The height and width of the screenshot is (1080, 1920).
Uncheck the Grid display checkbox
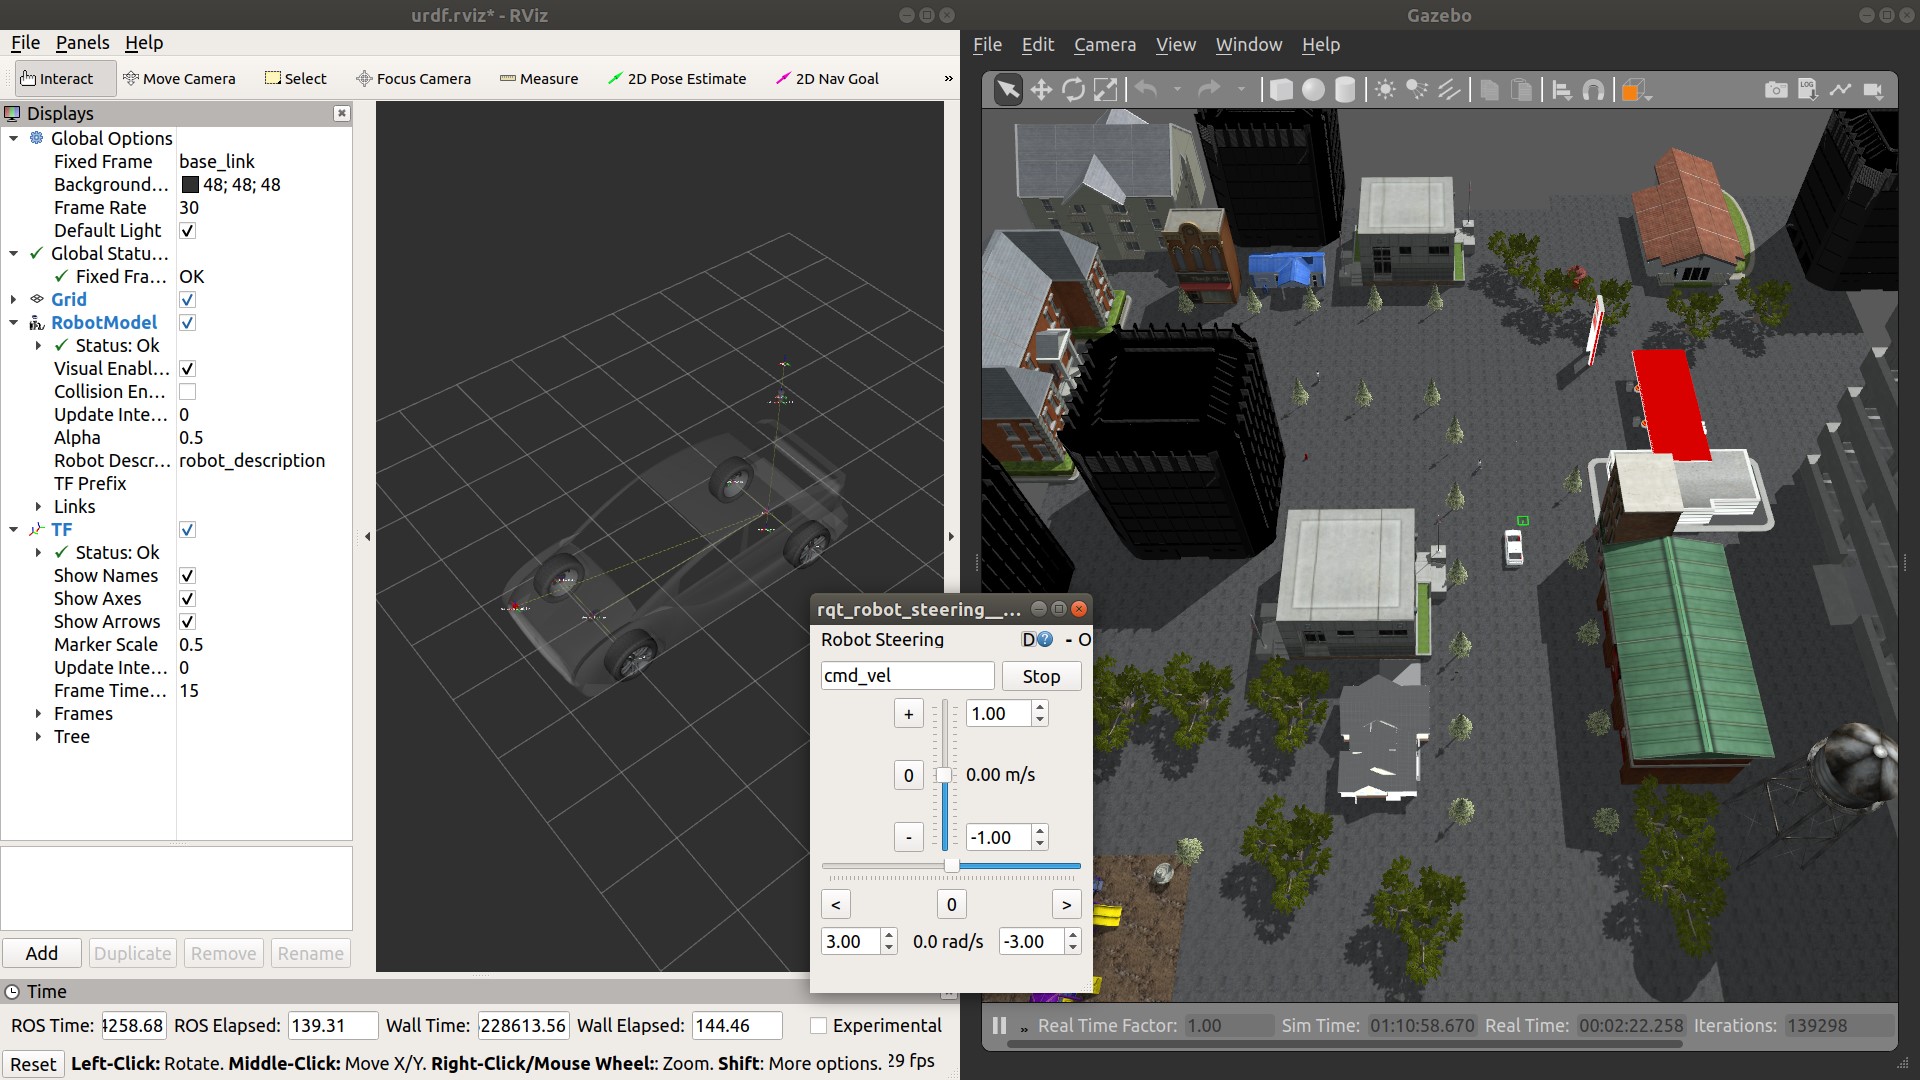(x=187, y=300)
